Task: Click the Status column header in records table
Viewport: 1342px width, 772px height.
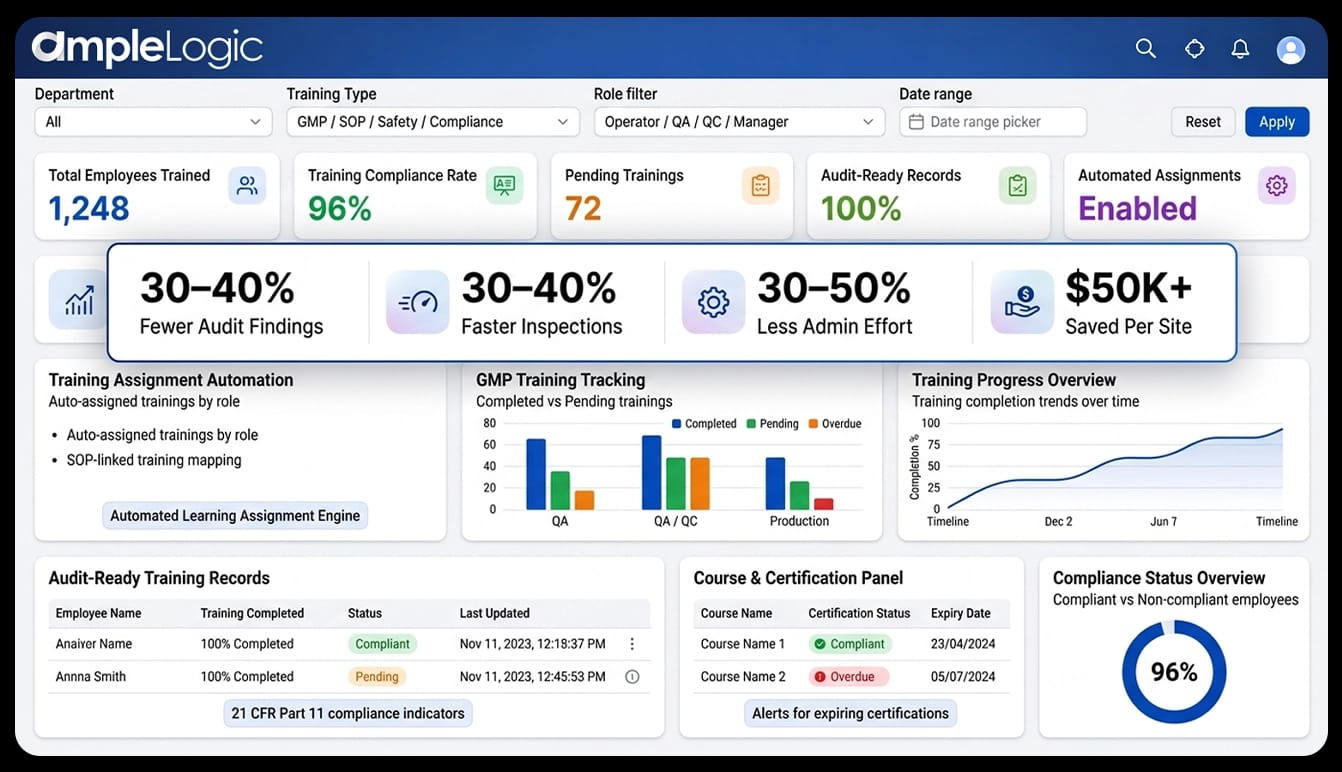Action: 365,613
